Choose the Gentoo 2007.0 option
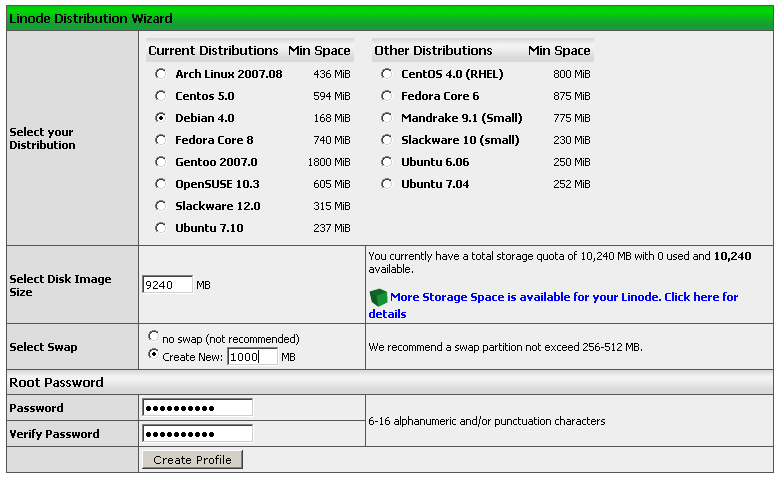Image resolution: width=780 pixels, height=479 pixels. 160,162
